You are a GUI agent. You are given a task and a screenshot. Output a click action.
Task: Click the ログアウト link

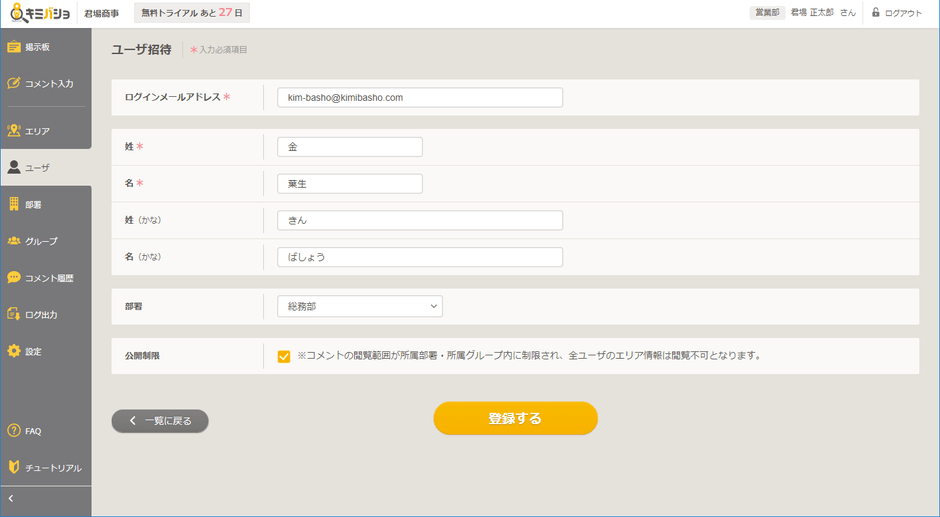(x=903, y=13)
